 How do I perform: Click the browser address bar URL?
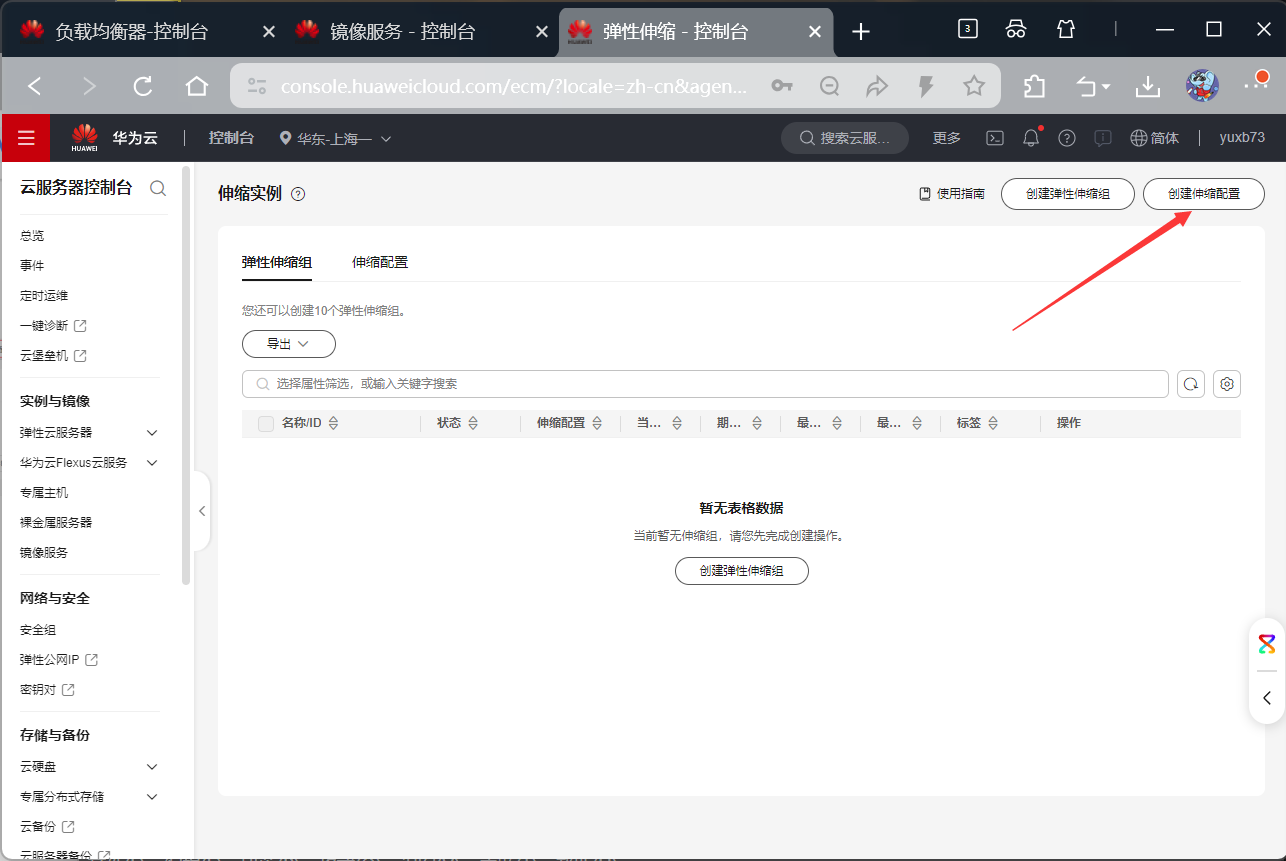point(514,87)
